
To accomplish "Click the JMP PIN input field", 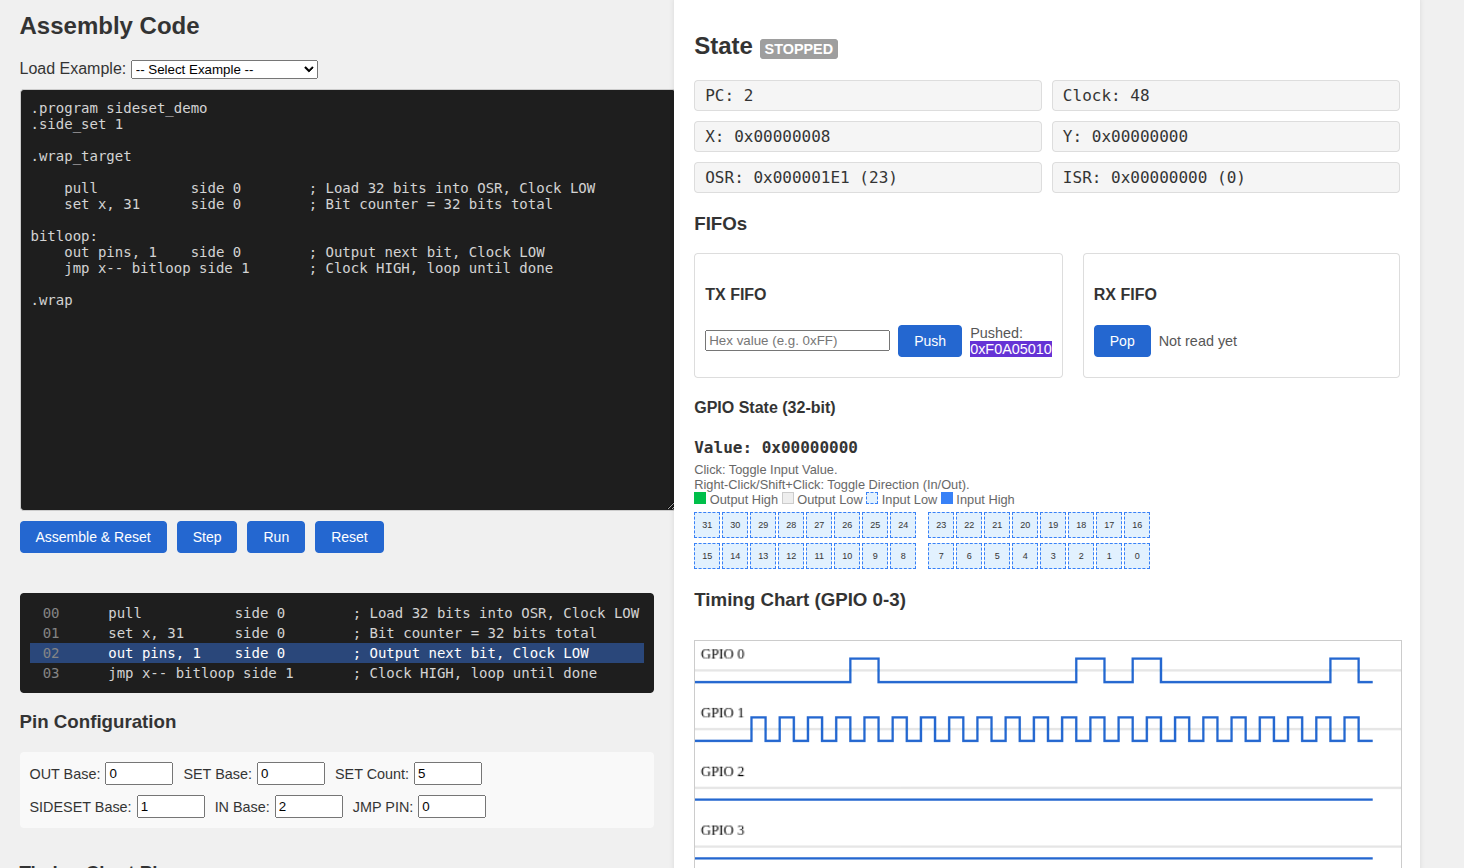I will pyautogui.click(x=451, y=806).
